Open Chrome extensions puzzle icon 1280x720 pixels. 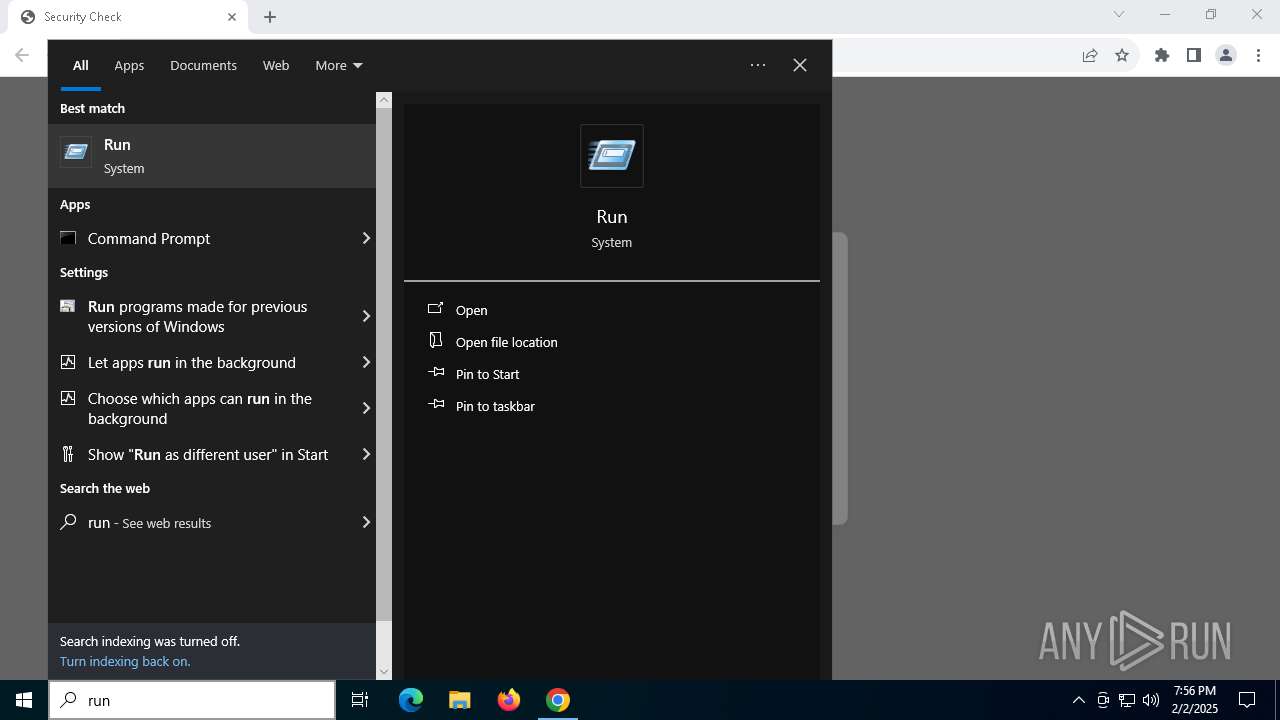[x=1162, y=55]
